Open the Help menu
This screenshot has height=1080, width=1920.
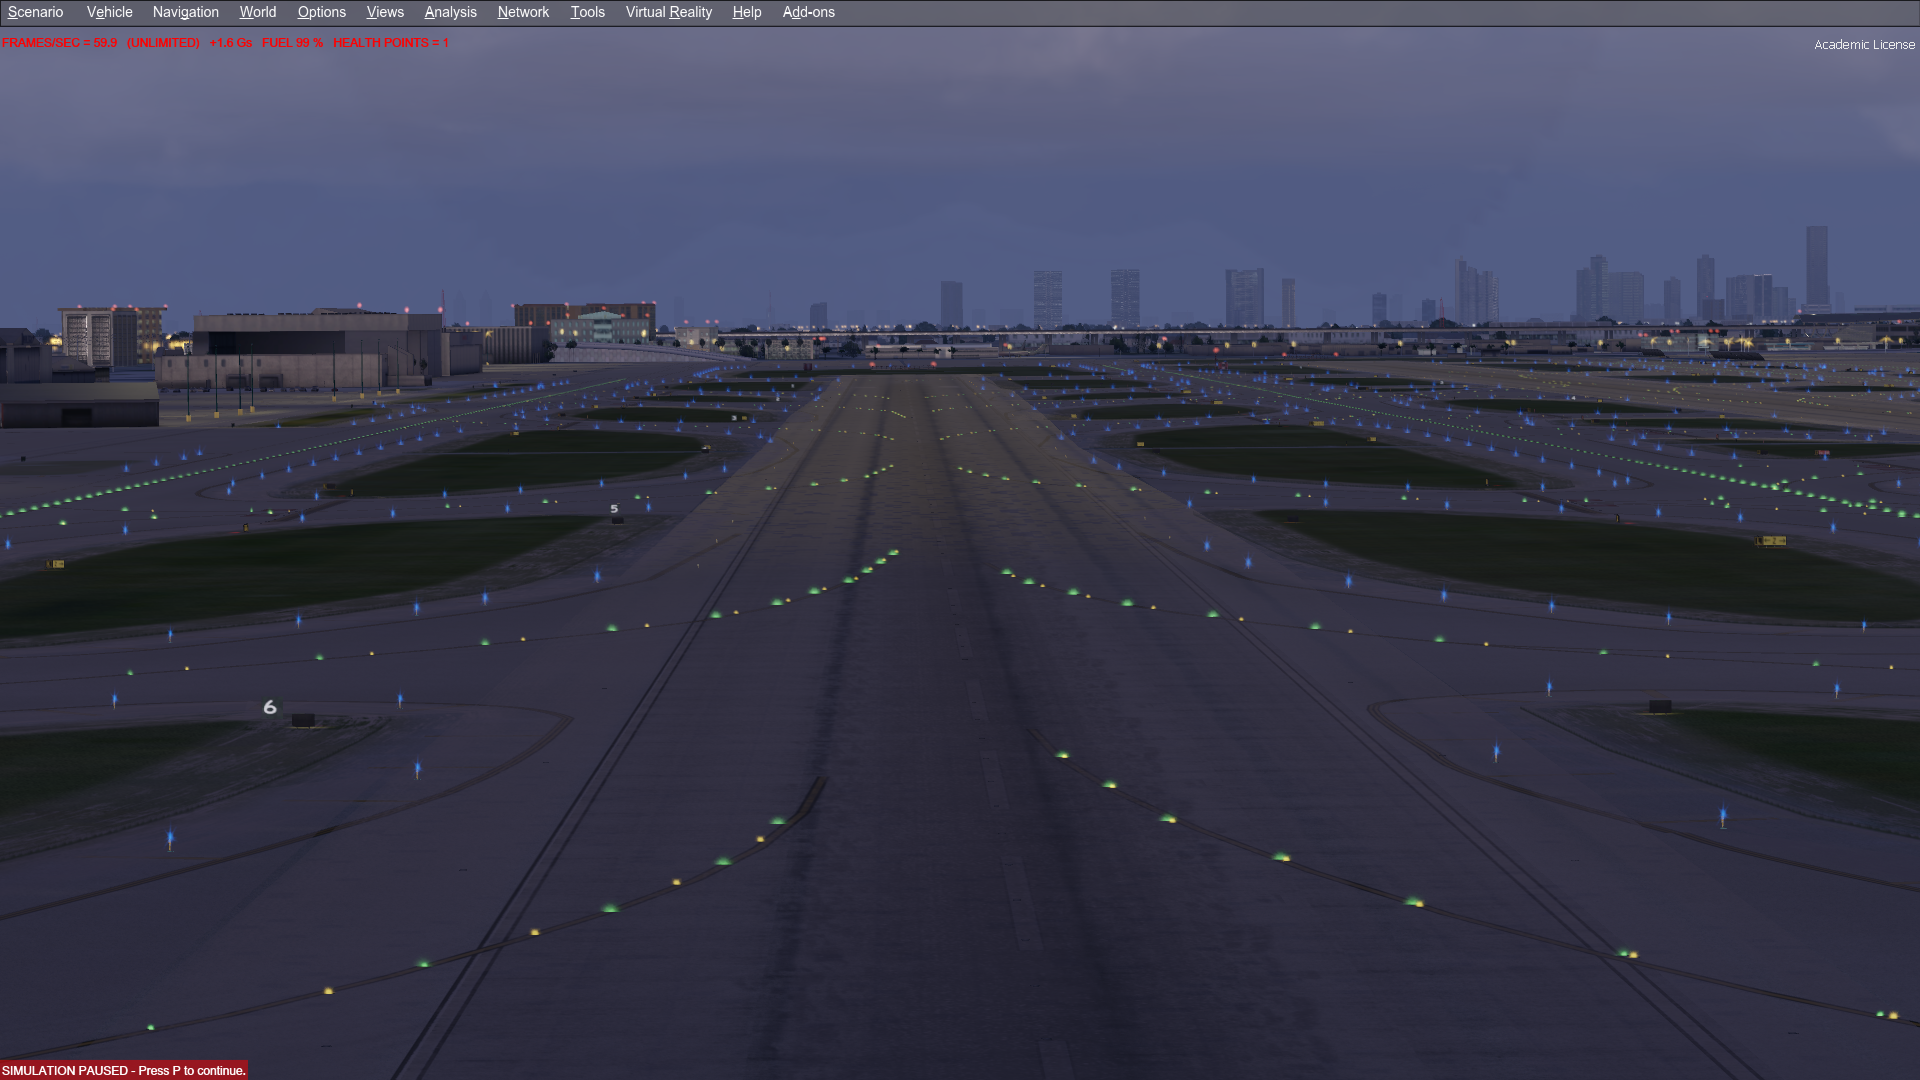point(746,12)
